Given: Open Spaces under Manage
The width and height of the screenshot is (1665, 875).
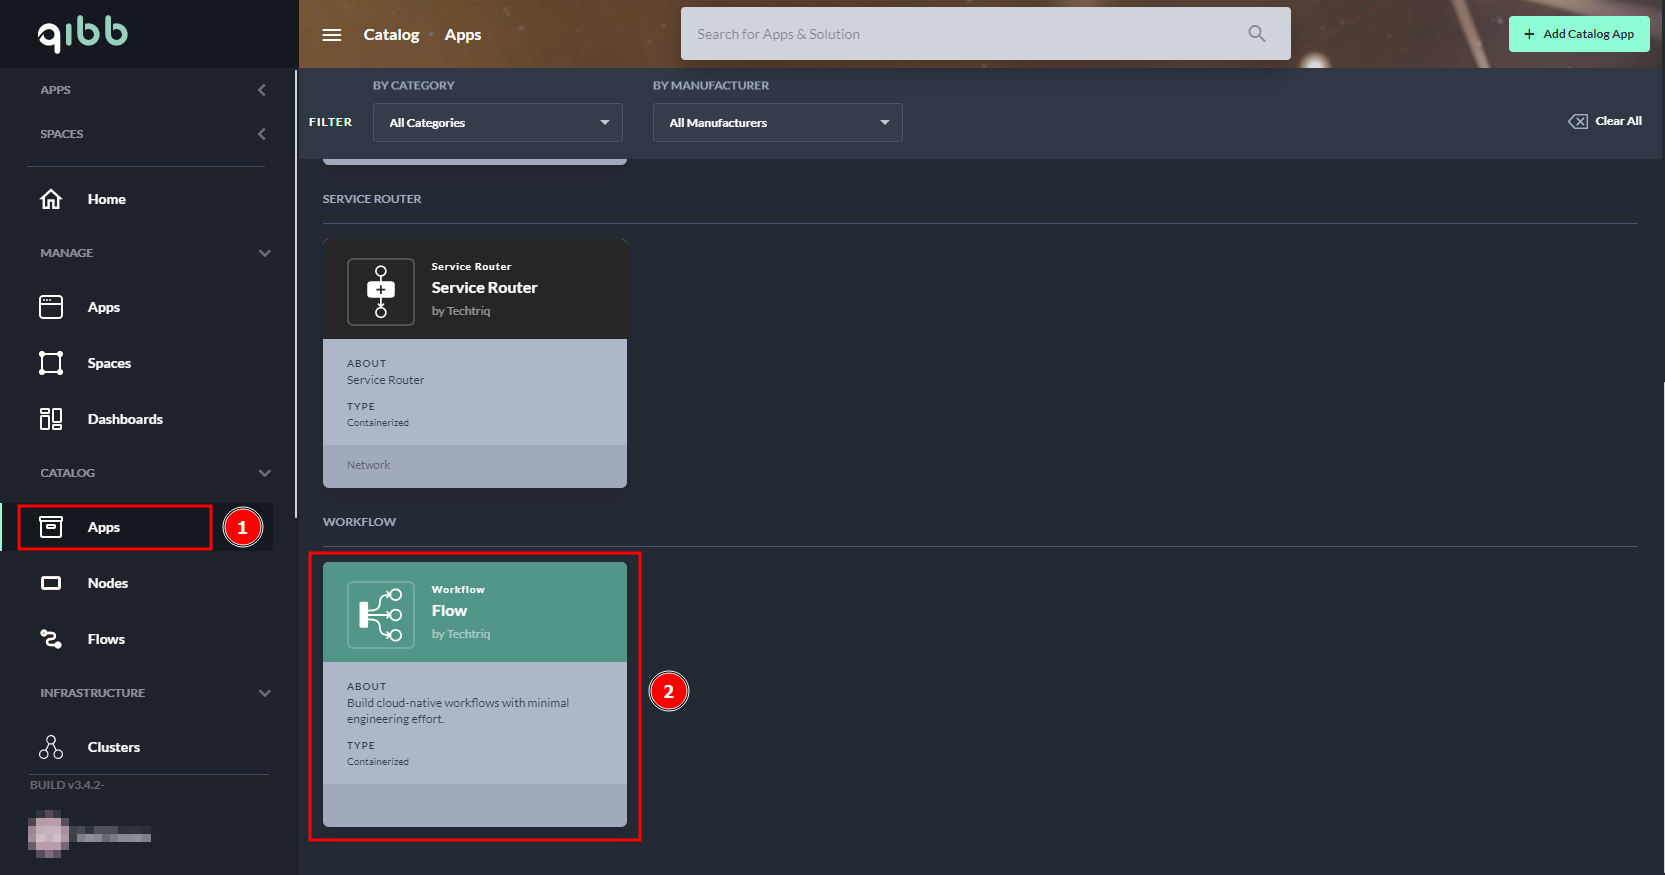Looking at the screenshot, I should click(109, 363).
